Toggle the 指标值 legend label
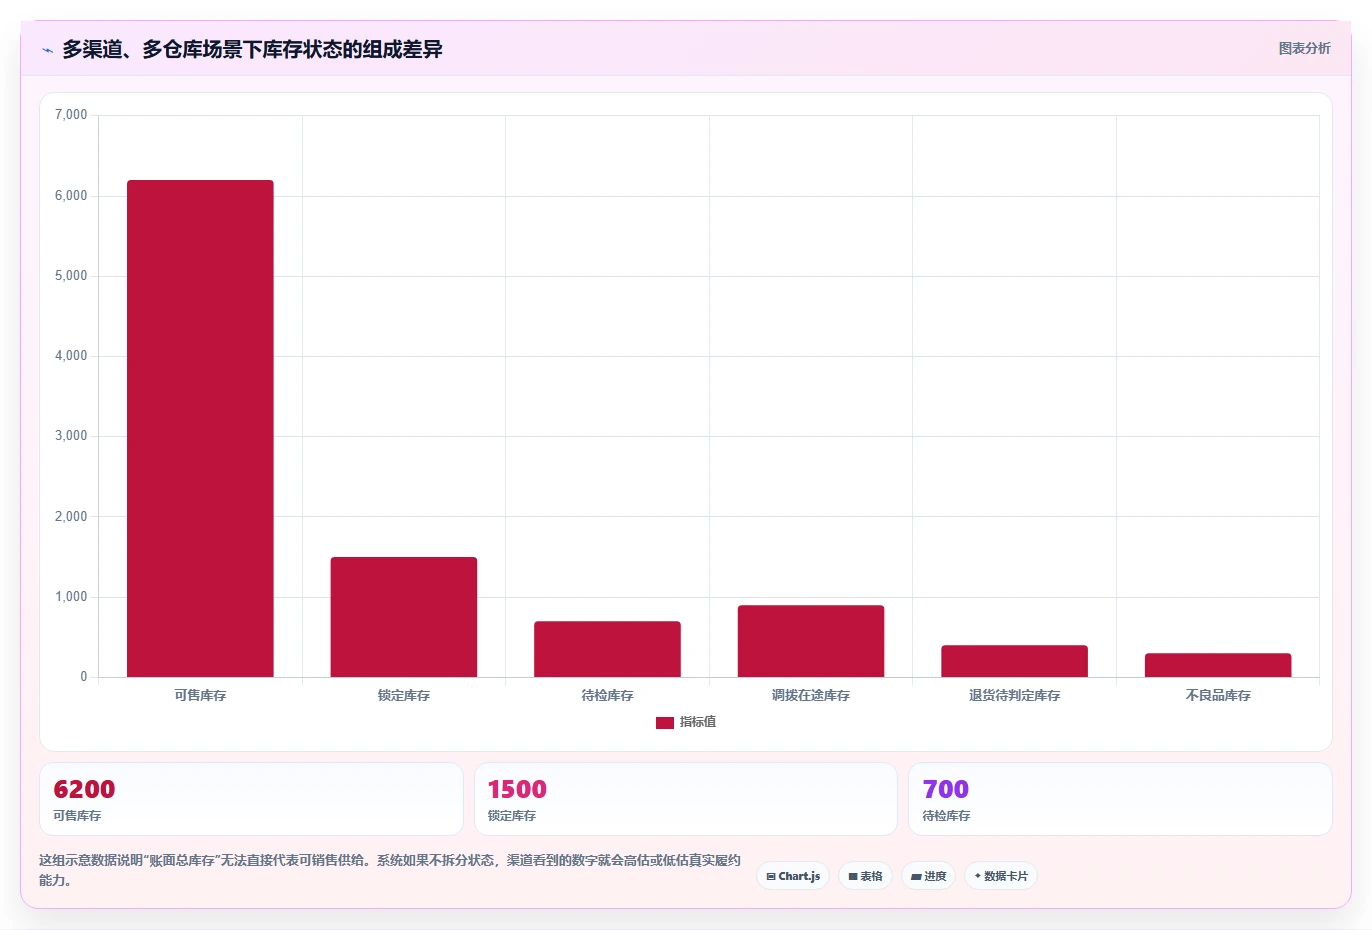The height and width of the screenshot is (930, 1372). coord(698,722)
